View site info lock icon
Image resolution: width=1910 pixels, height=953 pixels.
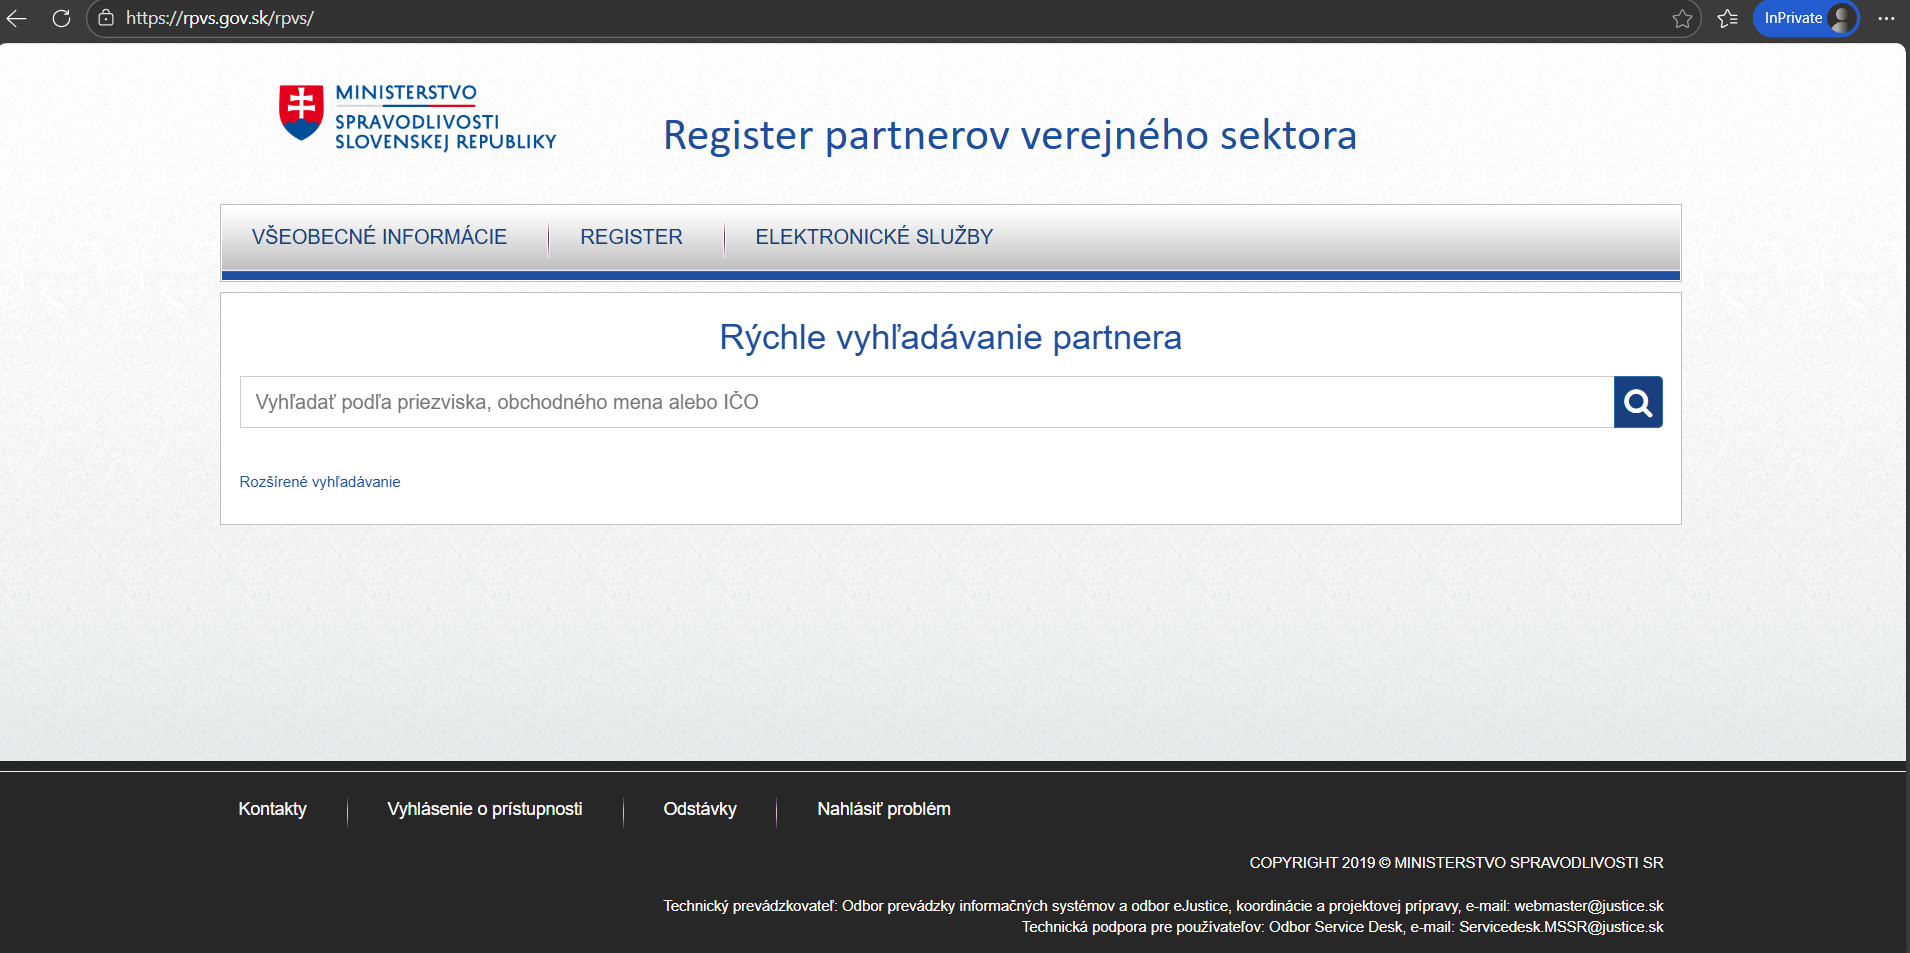point(106,18)
